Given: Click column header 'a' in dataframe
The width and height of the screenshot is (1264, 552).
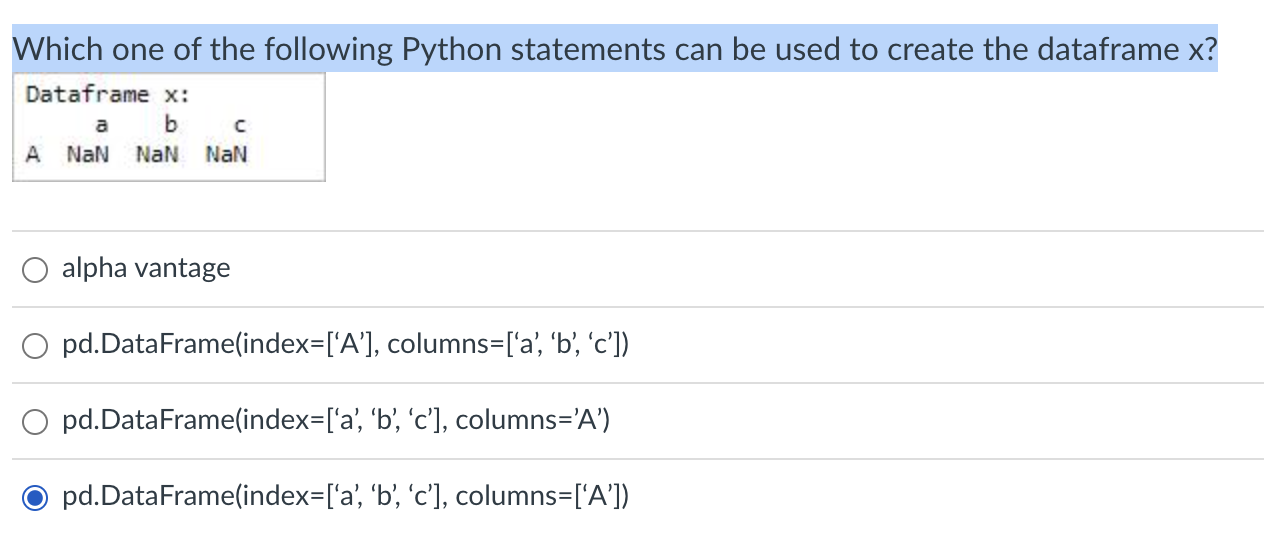Looking at the screenshot, I should 101,125.
